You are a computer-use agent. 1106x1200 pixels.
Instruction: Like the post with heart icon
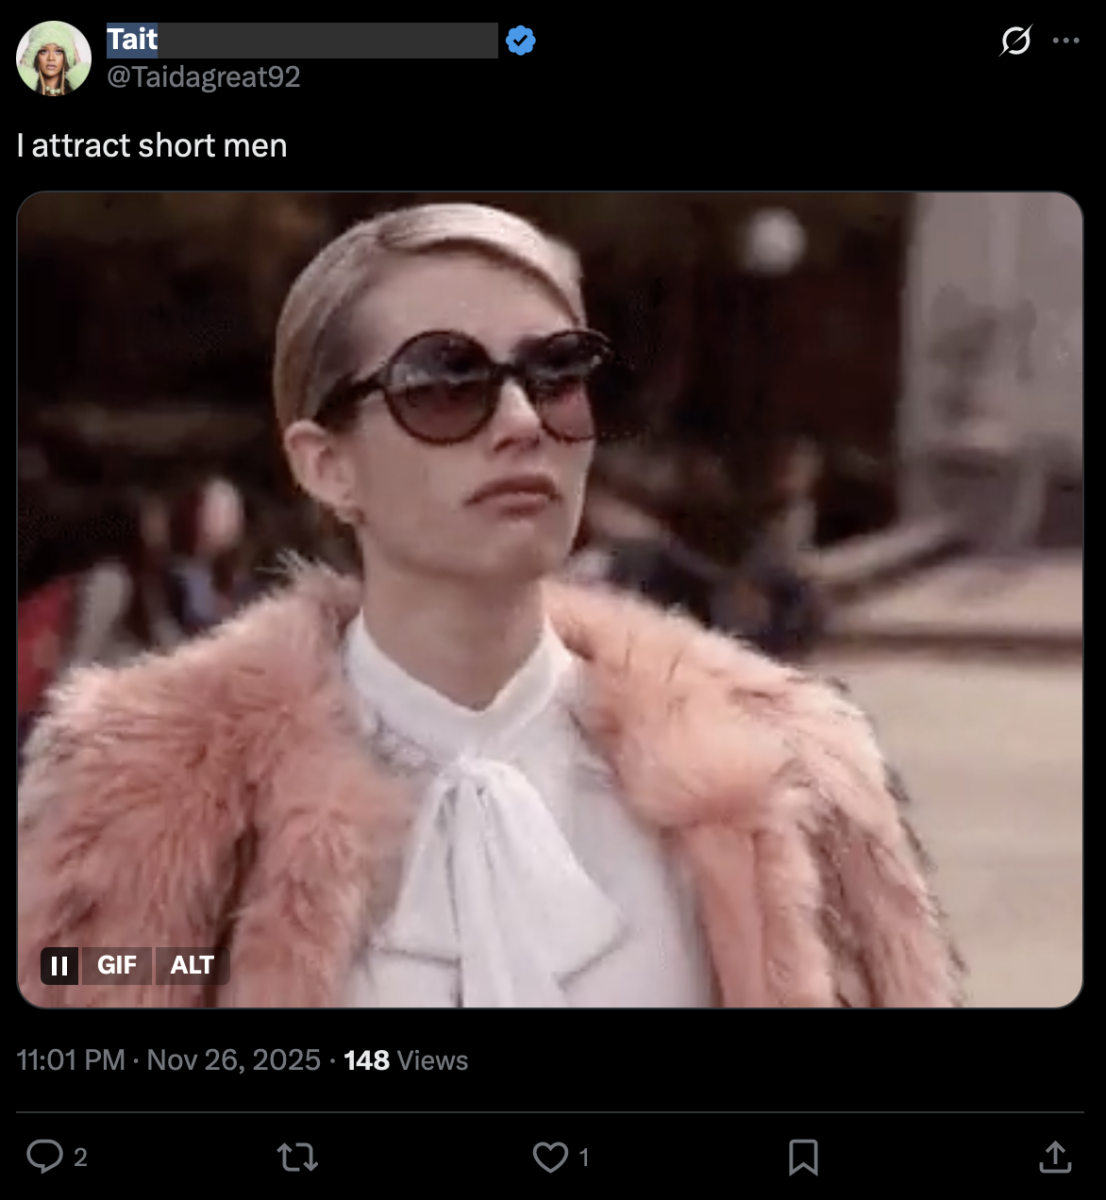point(550,1157)
